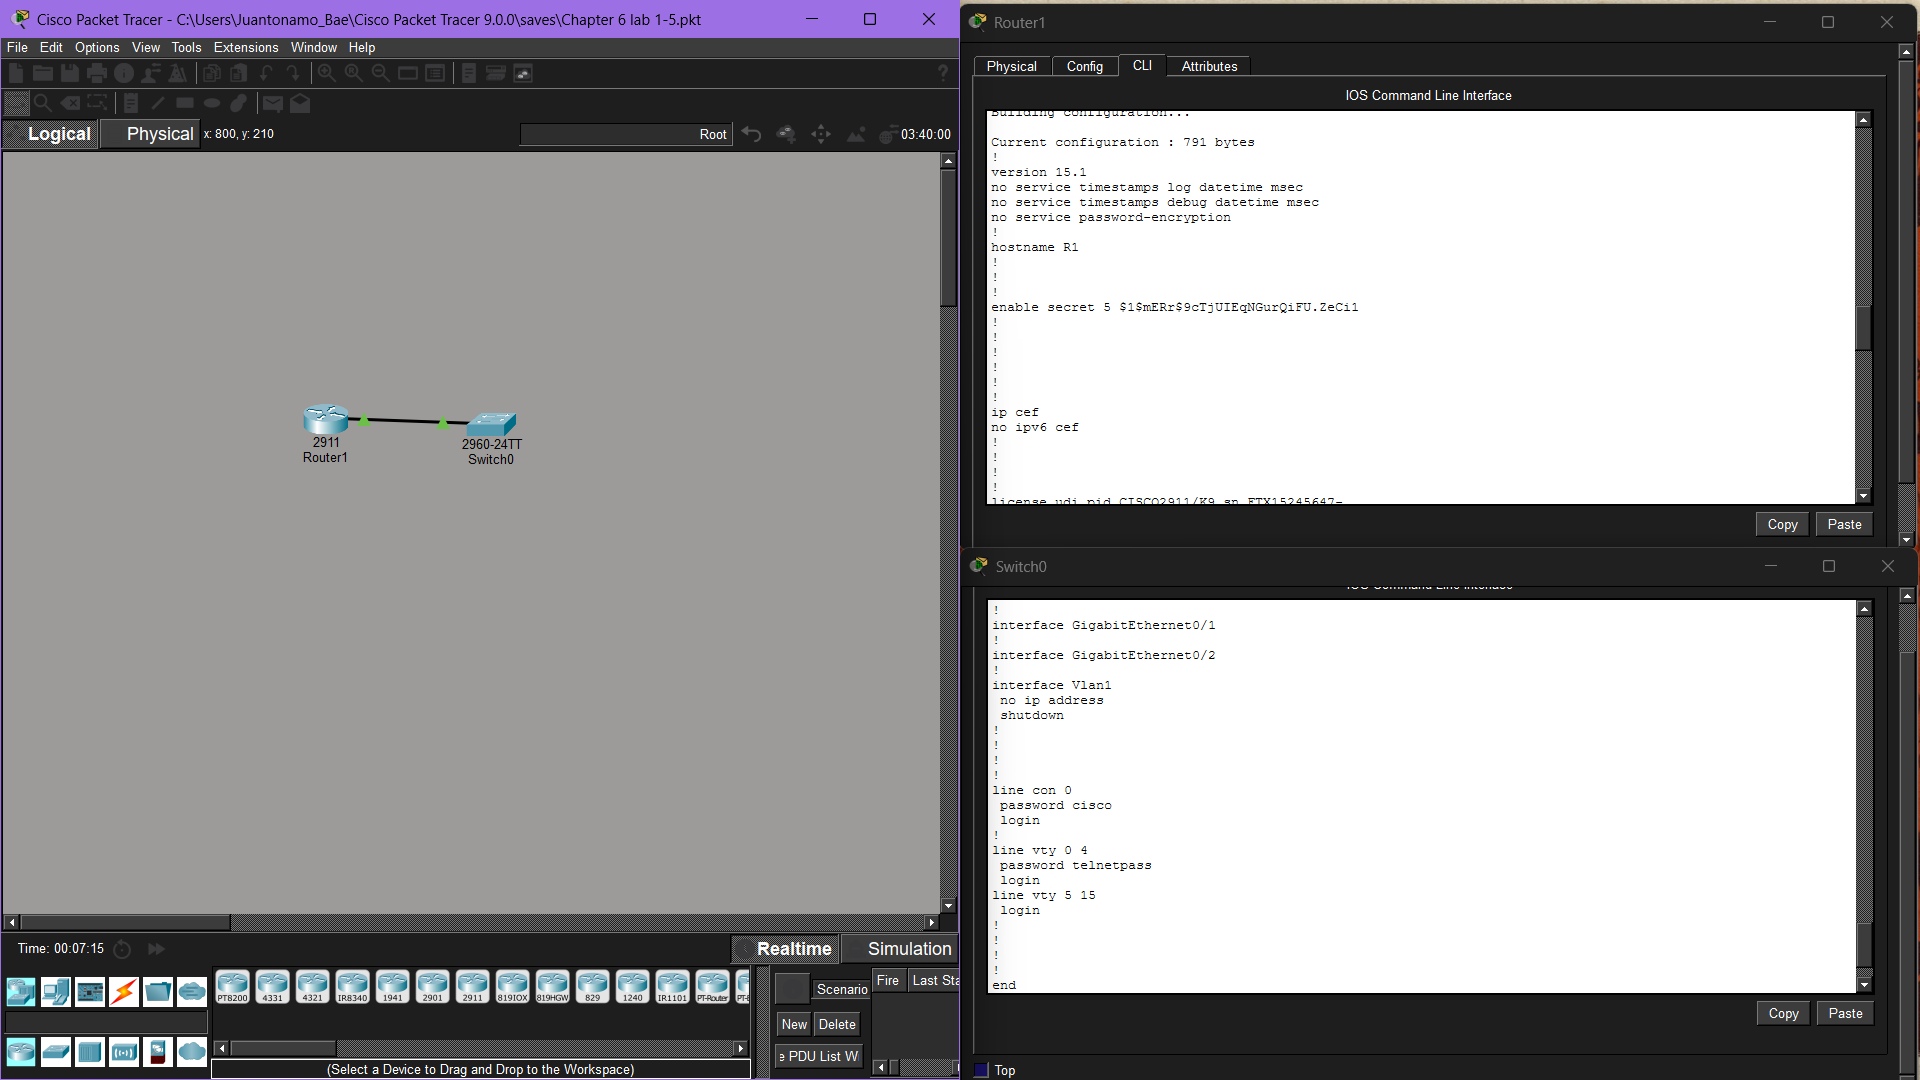This screenshot has height=1080, width=1920.
Task: Add a Complex PDU open envelope
Action: pyautogui.click(x=300, y=103)
